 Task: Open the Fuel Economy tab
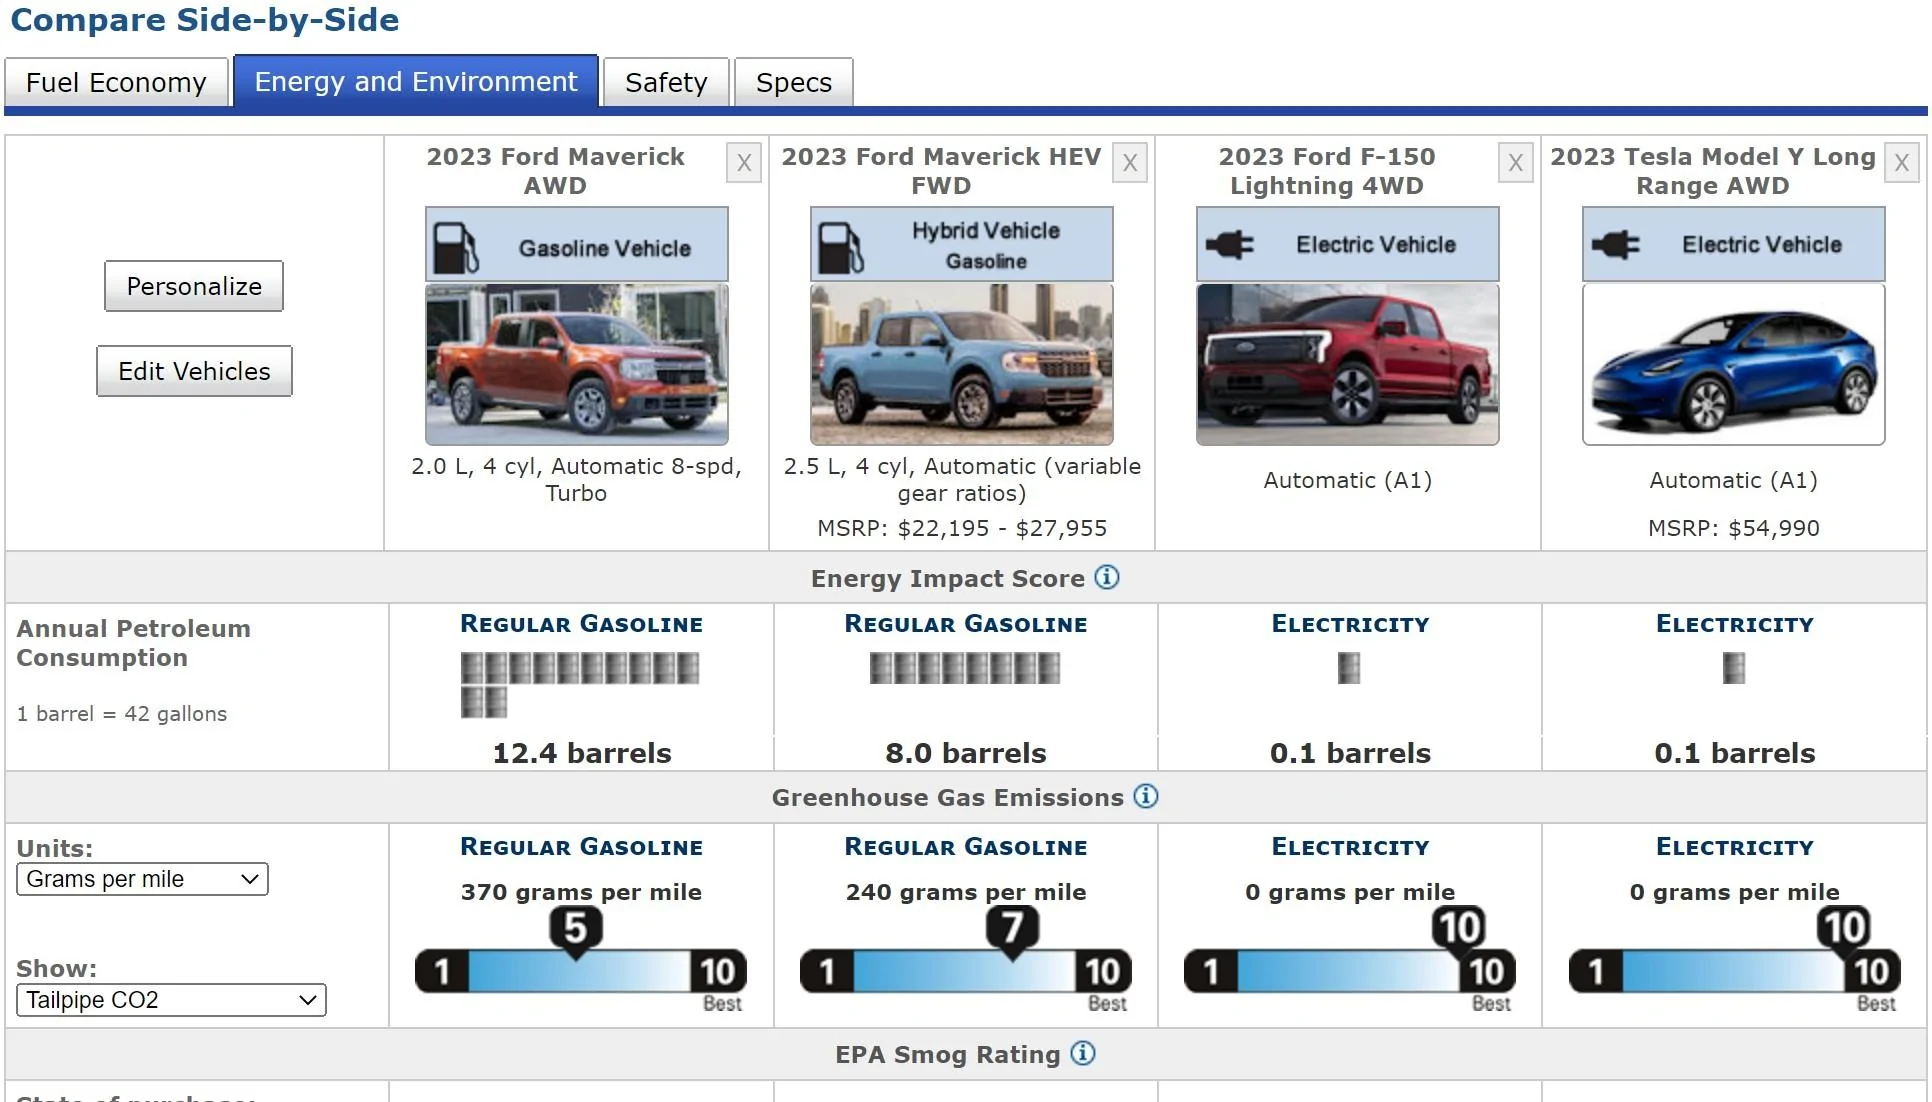116,82
